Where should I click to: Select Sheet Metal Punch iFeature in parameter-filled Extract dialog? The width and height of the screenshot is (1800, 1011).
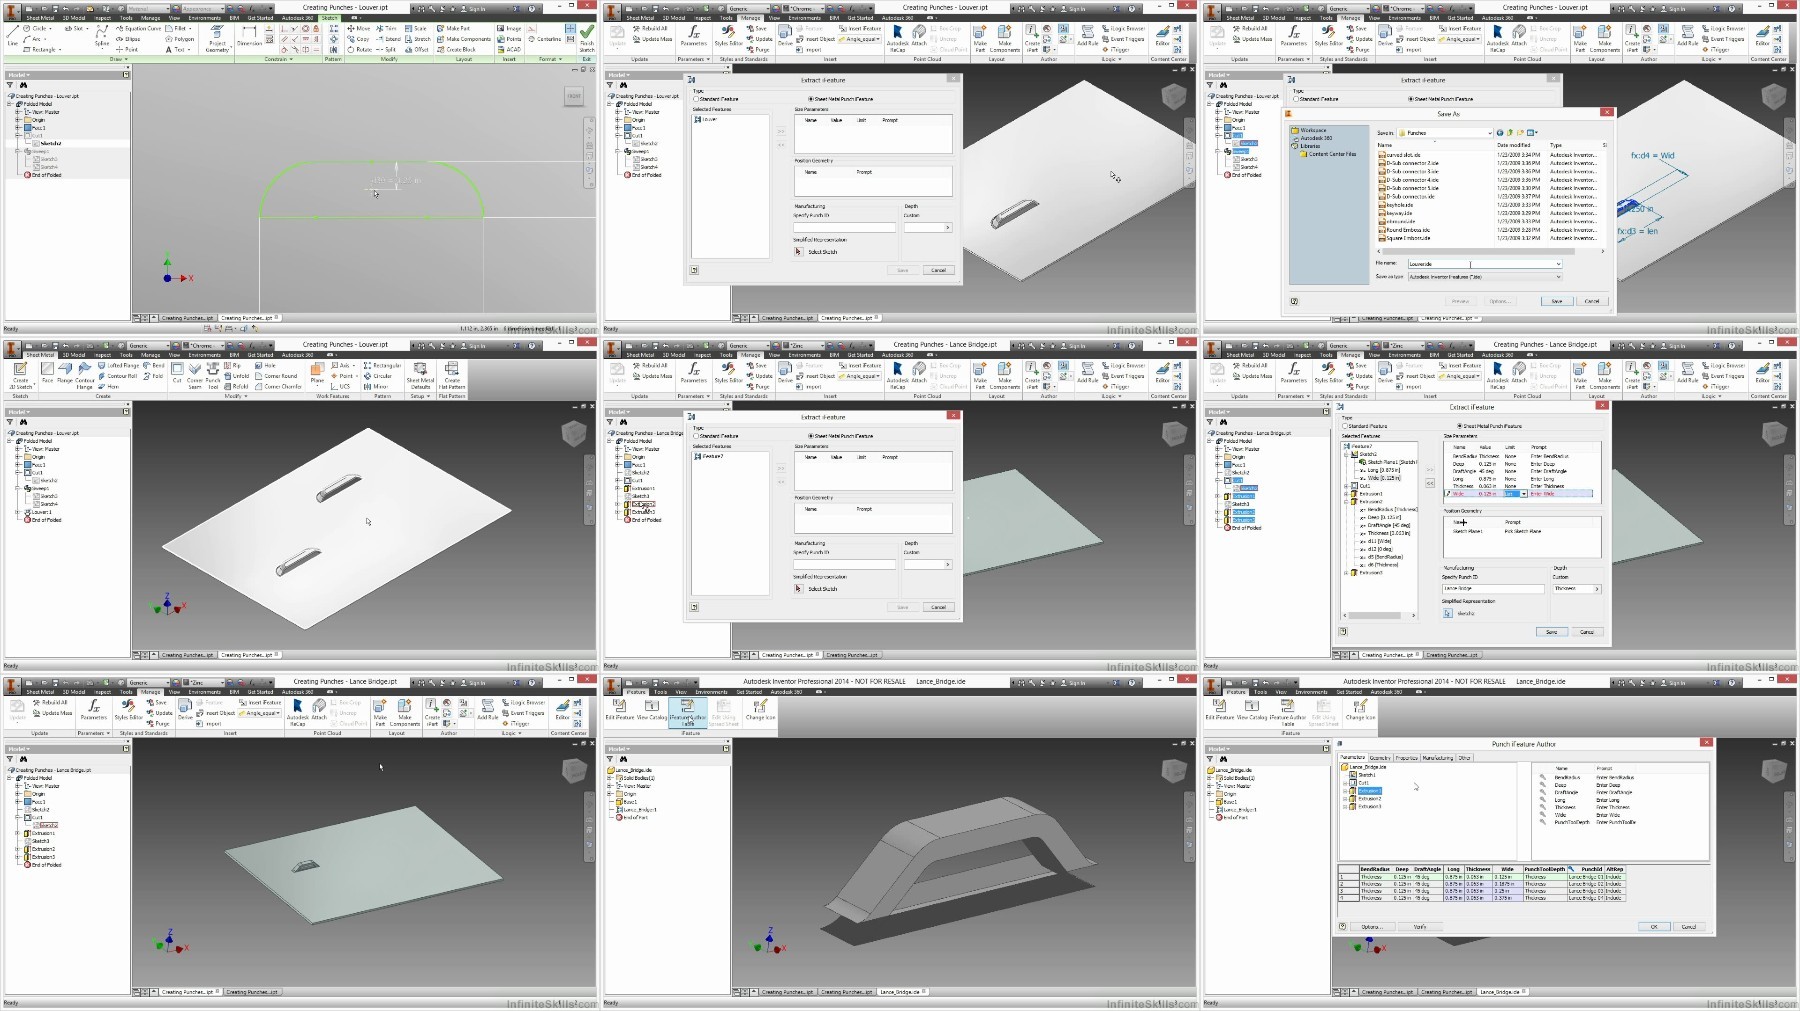[1459, 426]
